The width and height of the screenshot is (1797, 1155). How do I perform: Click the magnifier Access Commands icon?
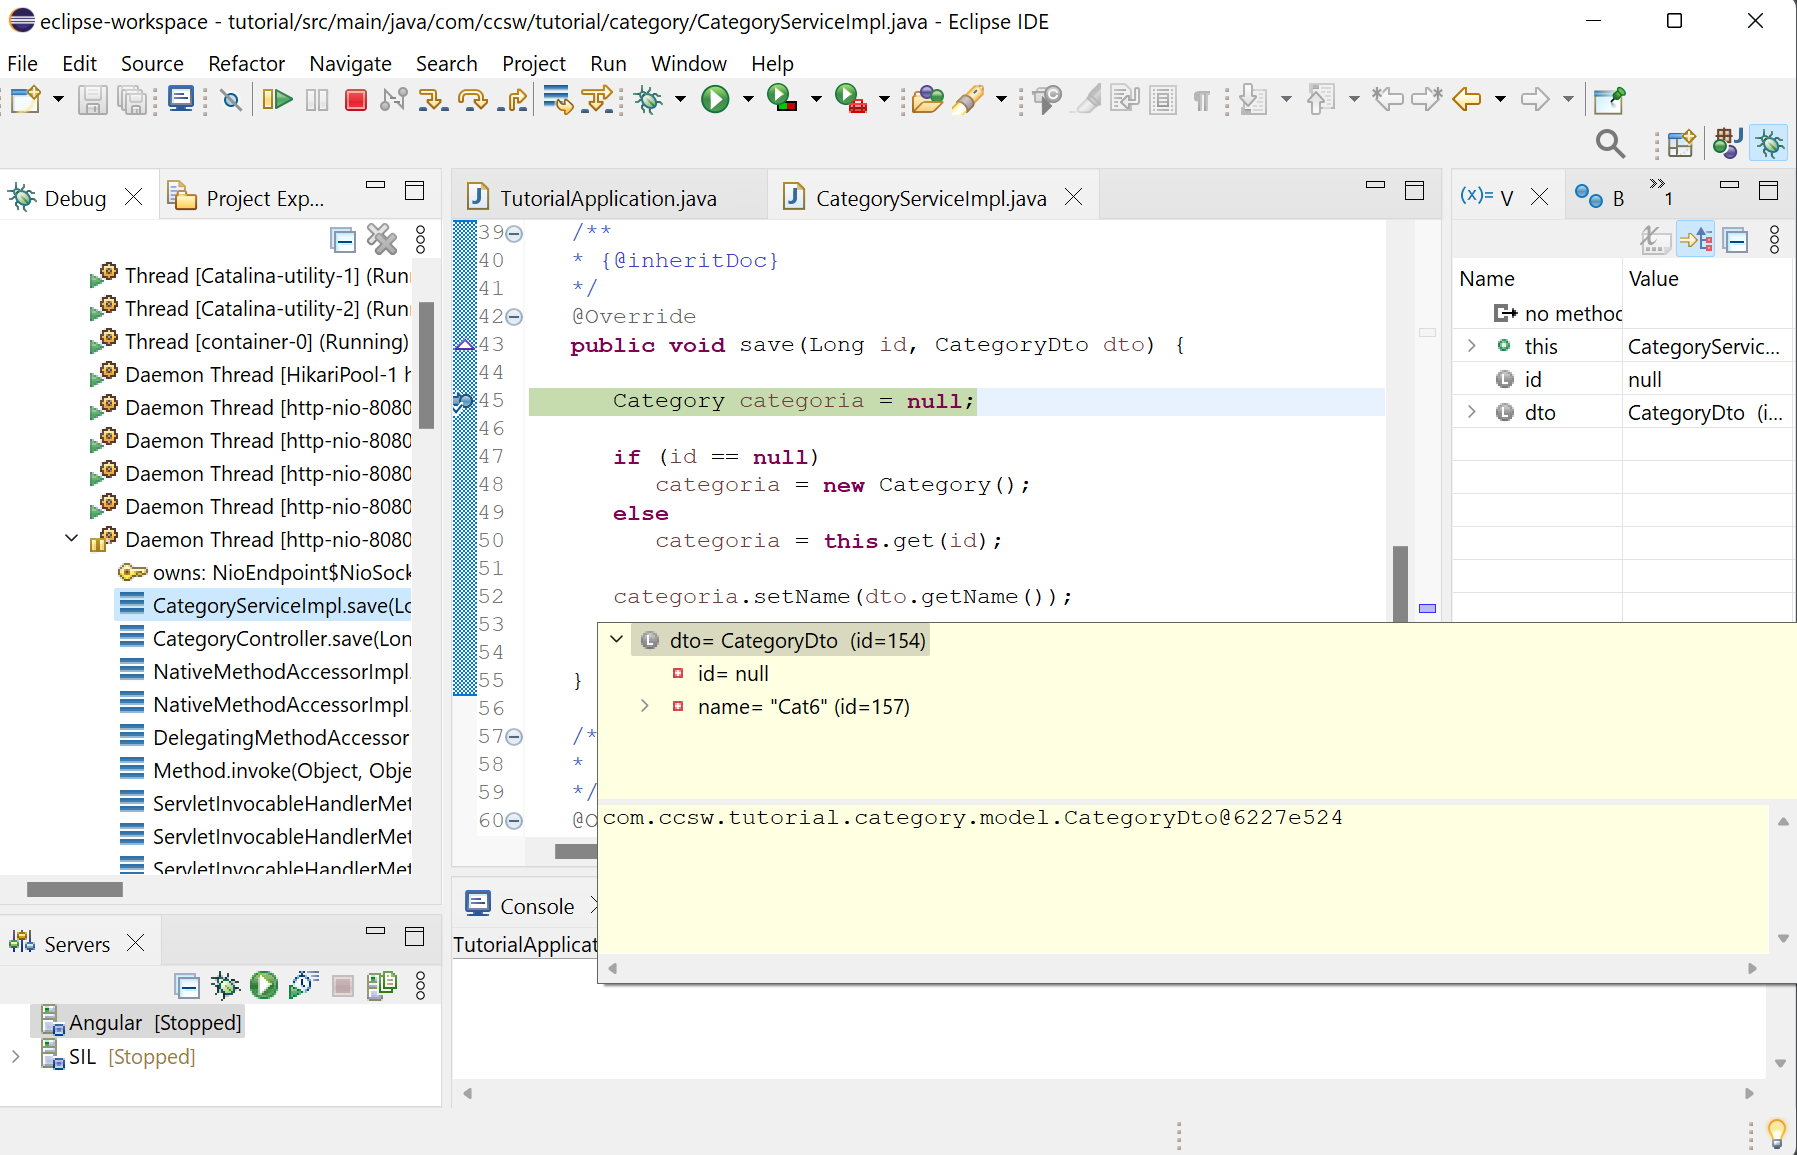(x=1610, y=143)
